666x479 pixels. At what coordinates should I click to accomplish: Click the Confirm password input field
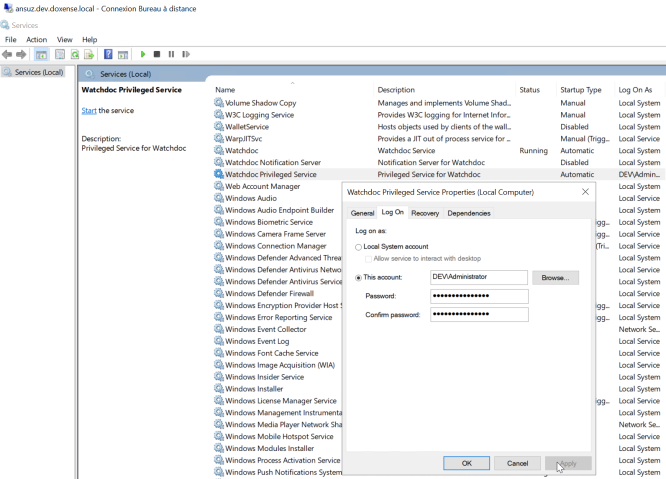(479, 314)
